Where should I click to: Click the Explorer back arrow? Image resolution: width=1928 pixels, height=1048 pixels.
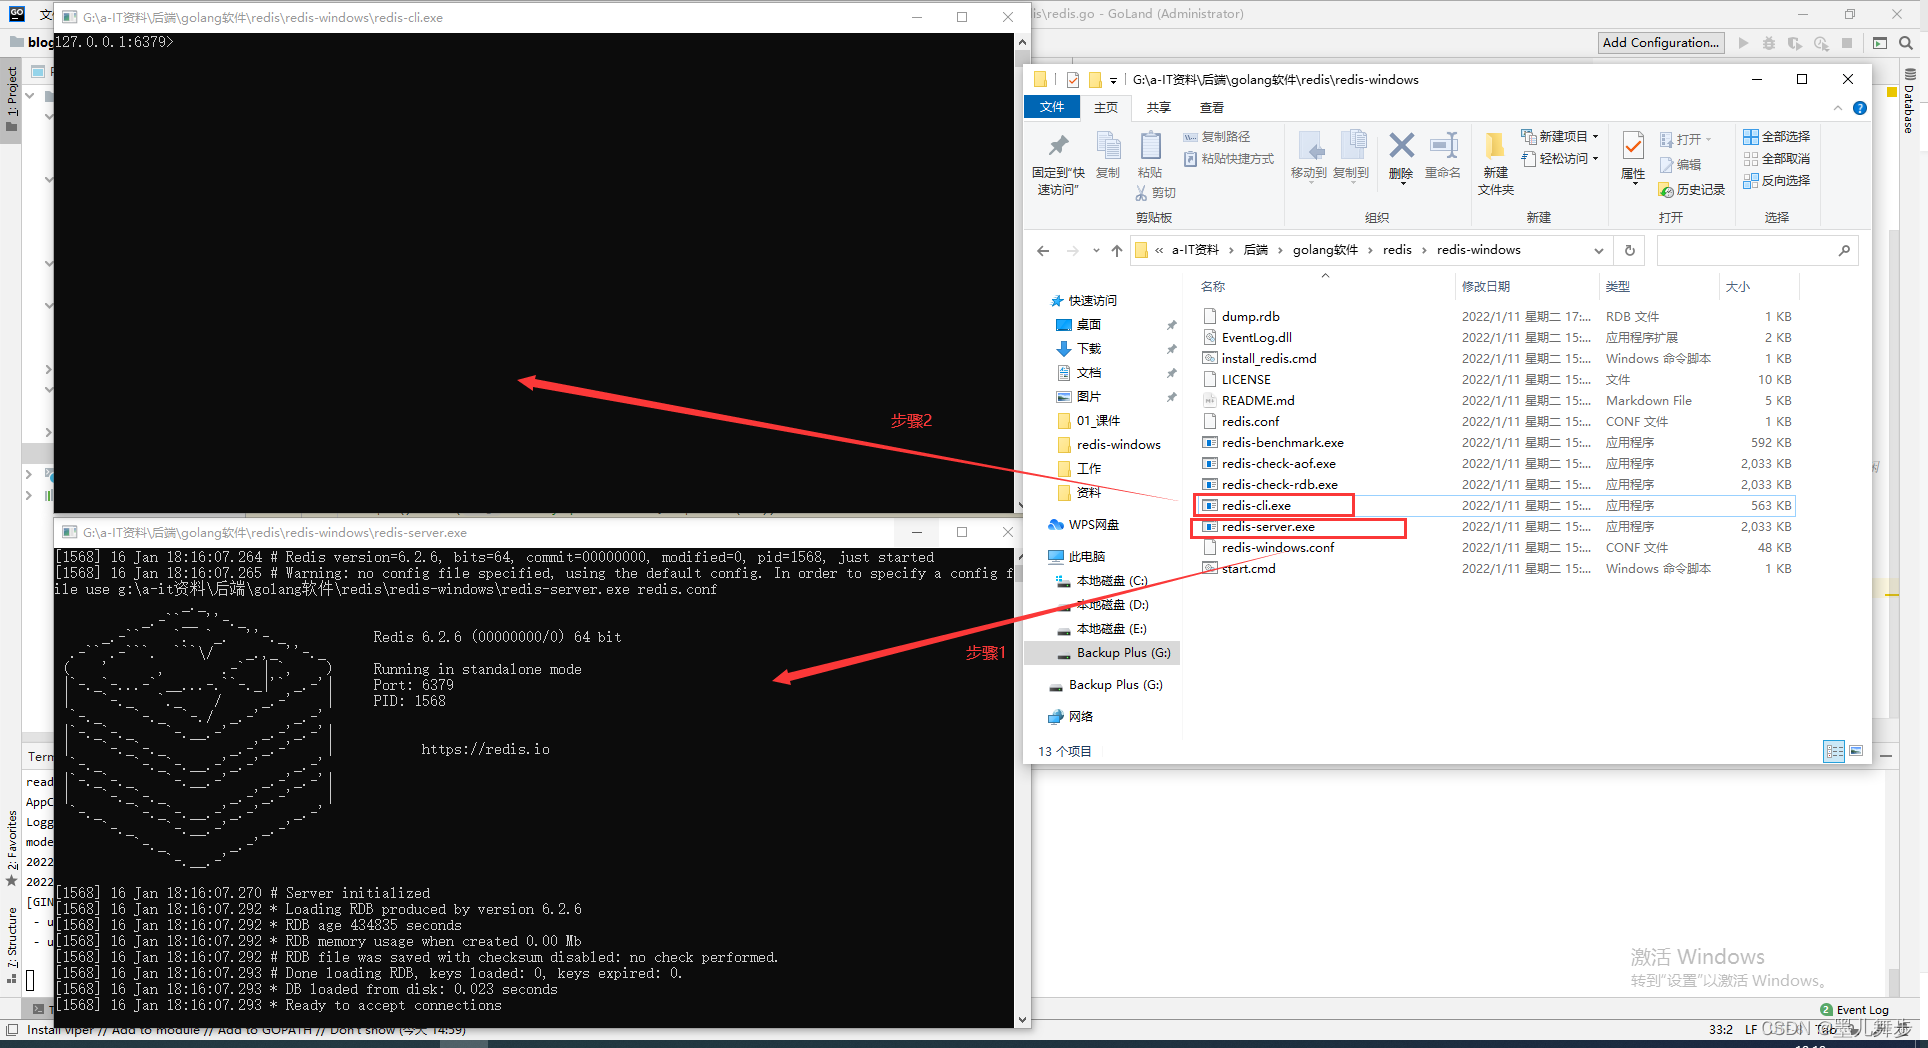tap(1043, 251)
